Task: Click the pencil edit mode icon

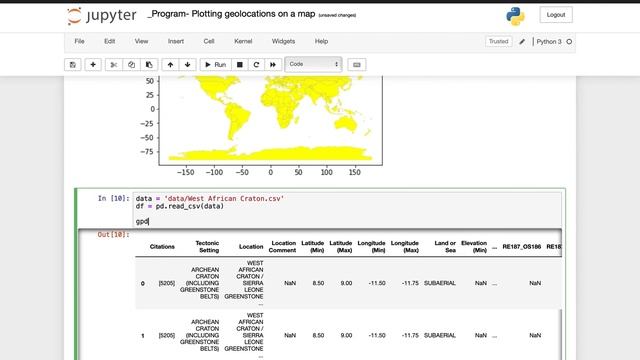Action: 522,41
